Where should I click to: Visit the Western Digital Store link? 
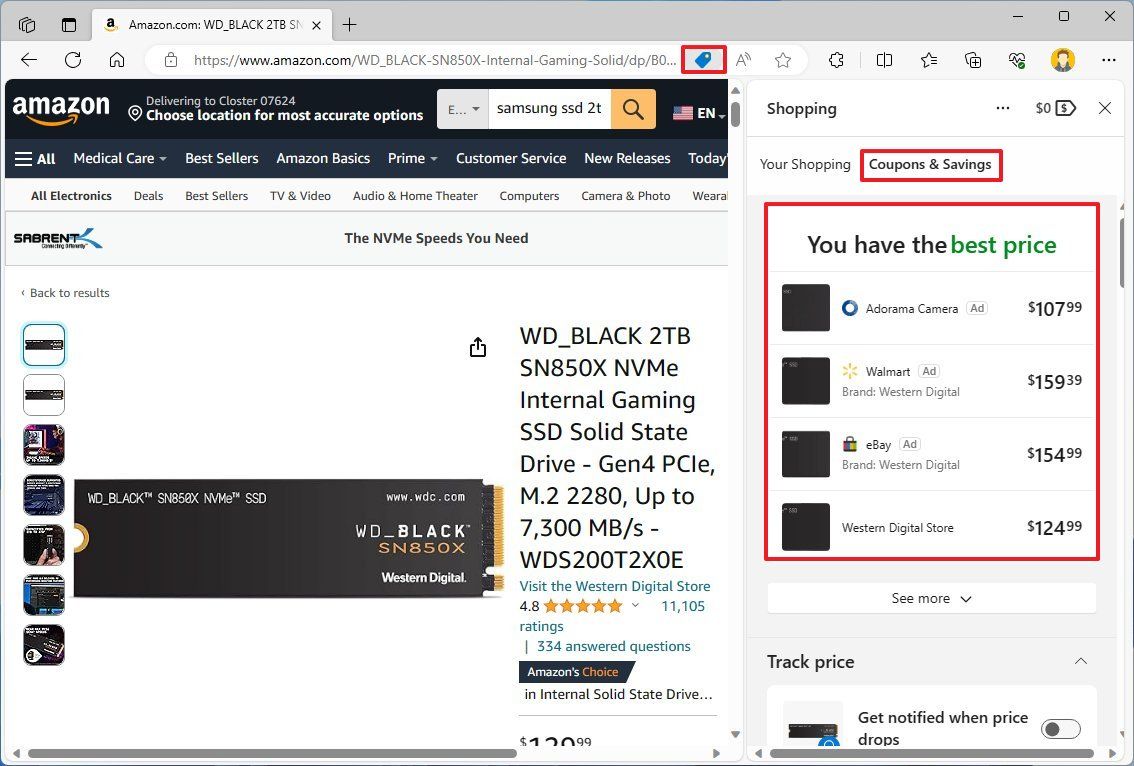(x=615, y=586)
